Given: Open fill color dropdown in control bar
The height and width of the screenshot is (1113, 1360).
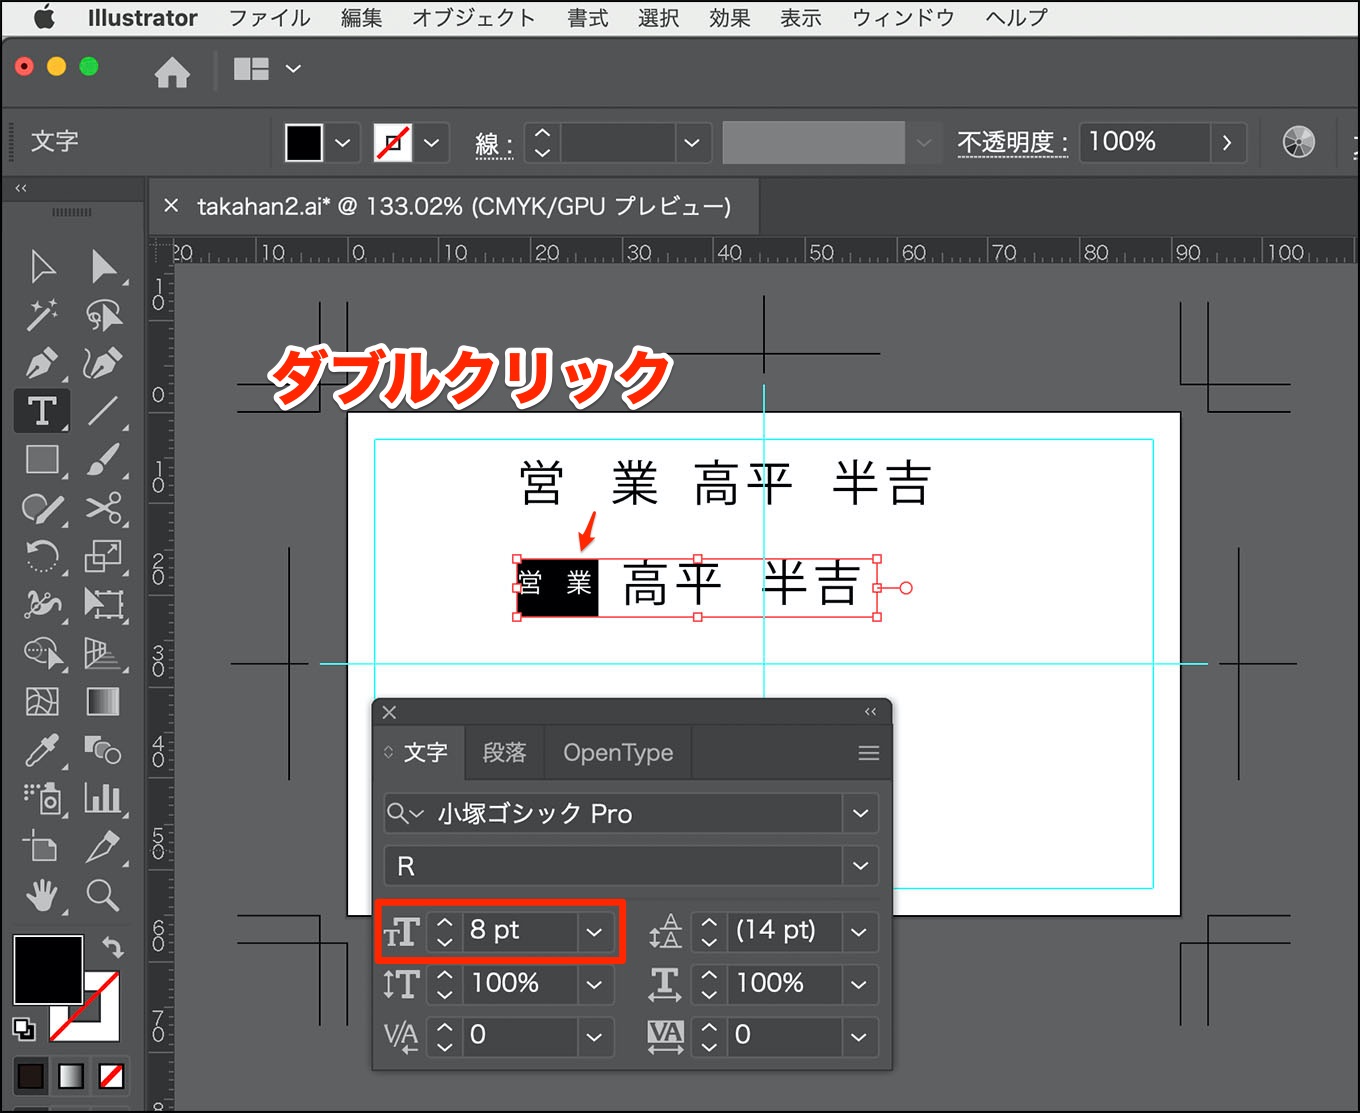Looking at the screenshot, I should [x=343, y=143].
